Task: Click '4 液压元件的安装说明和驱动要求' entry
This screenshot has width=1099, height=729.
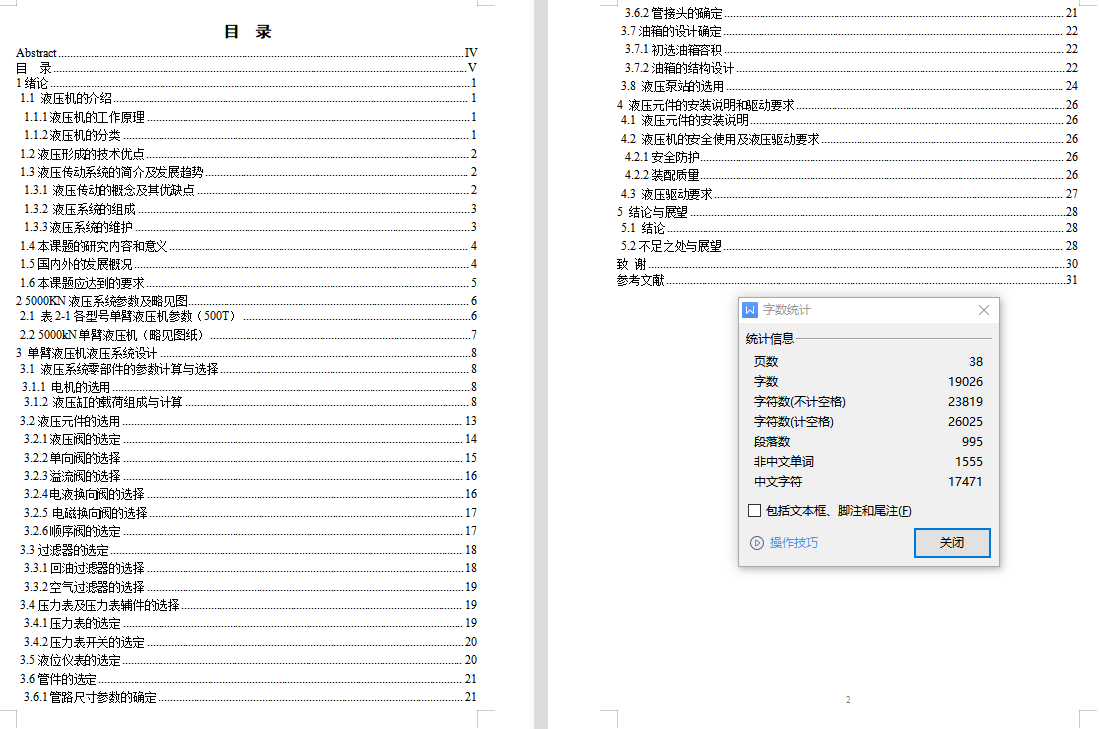Action: pos(847,105)
